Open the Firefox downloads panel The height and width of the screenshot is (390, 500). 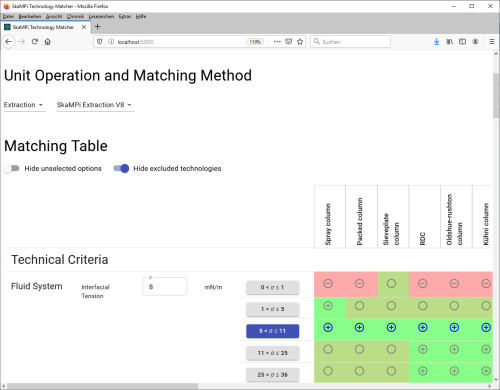point(436,42)
